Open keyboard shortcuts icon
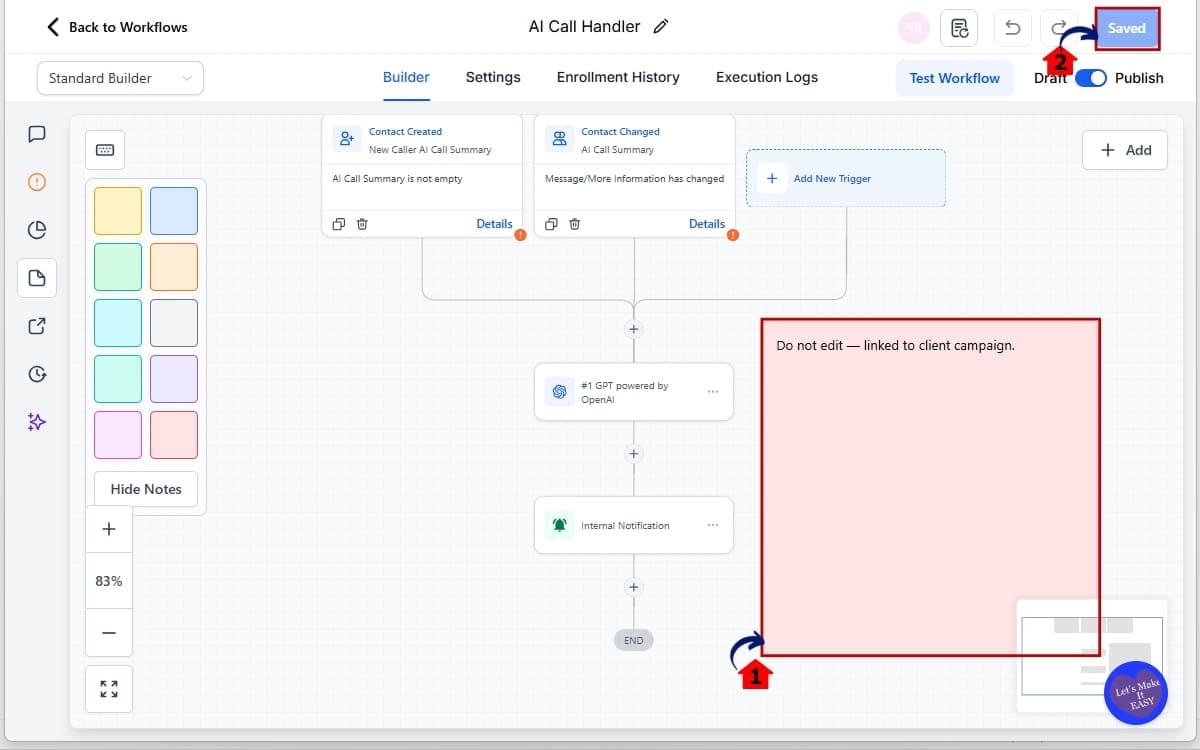Viewport: 1200px width, 750px height. click(105, 150)
